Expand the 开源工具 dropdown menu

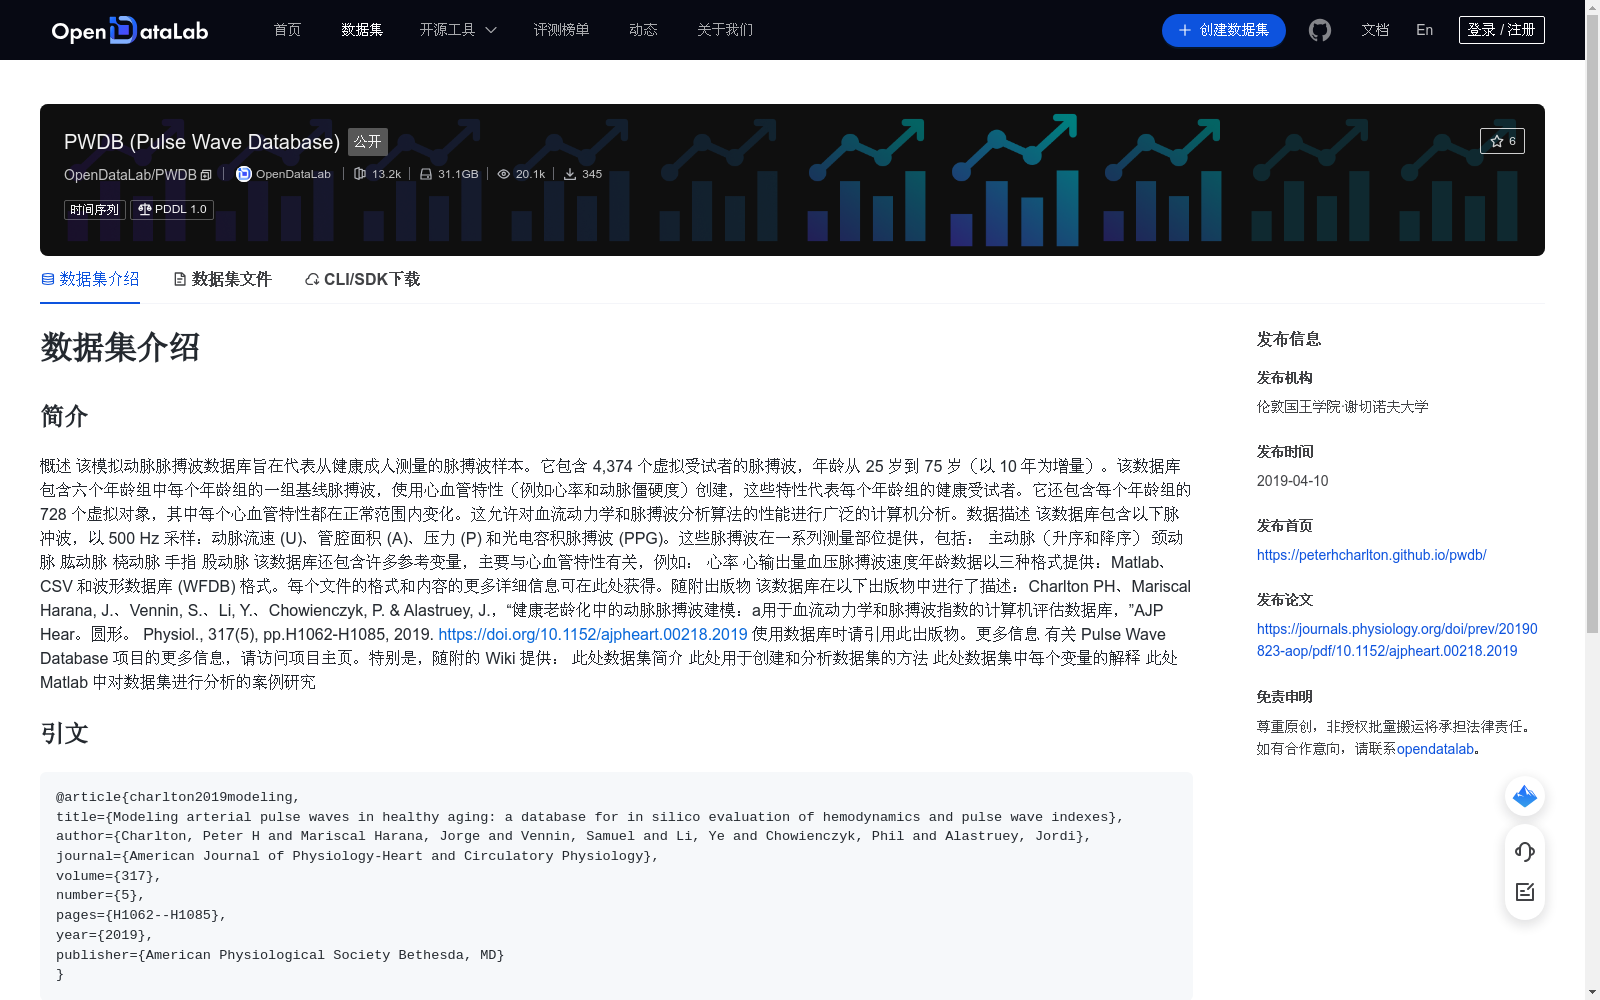(458, 30)
